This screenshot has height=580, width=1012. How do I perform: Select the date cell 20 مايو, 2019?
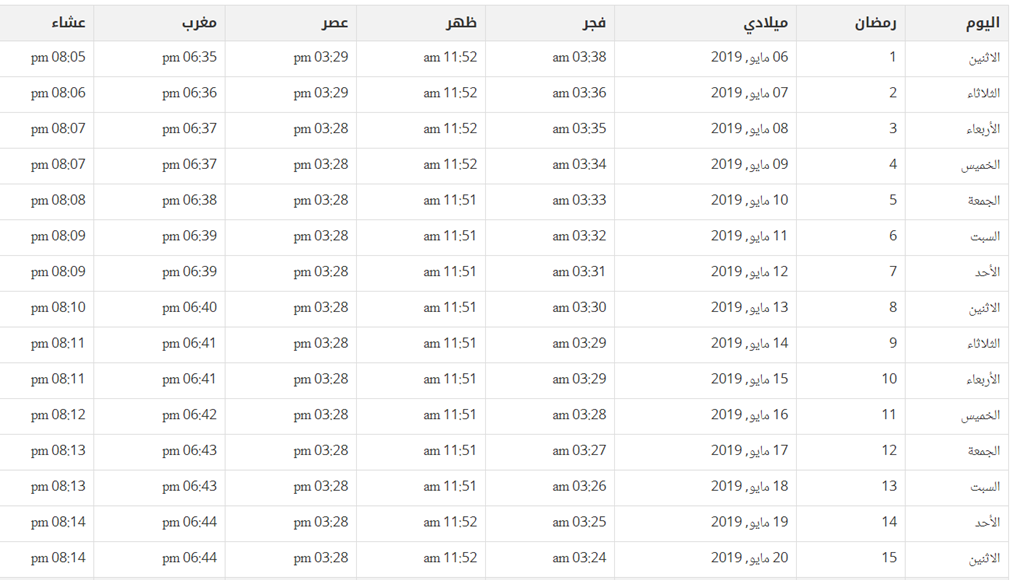(749, 557)
